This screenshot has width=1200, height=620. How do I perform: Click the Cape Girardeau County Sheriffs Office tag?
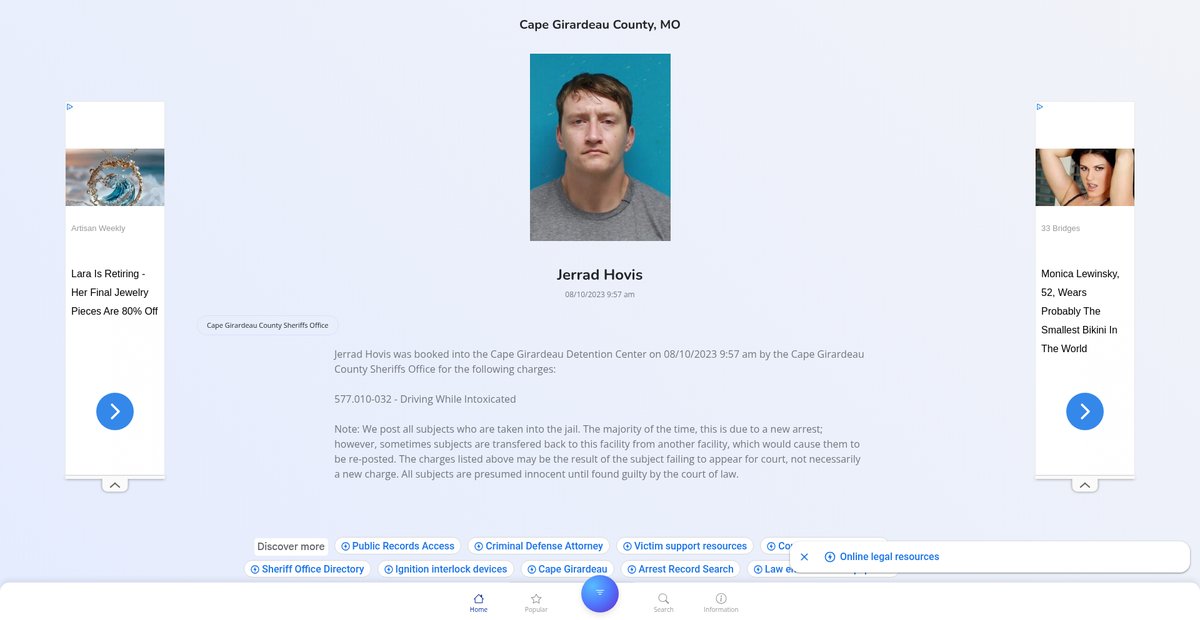click(267, 325)
